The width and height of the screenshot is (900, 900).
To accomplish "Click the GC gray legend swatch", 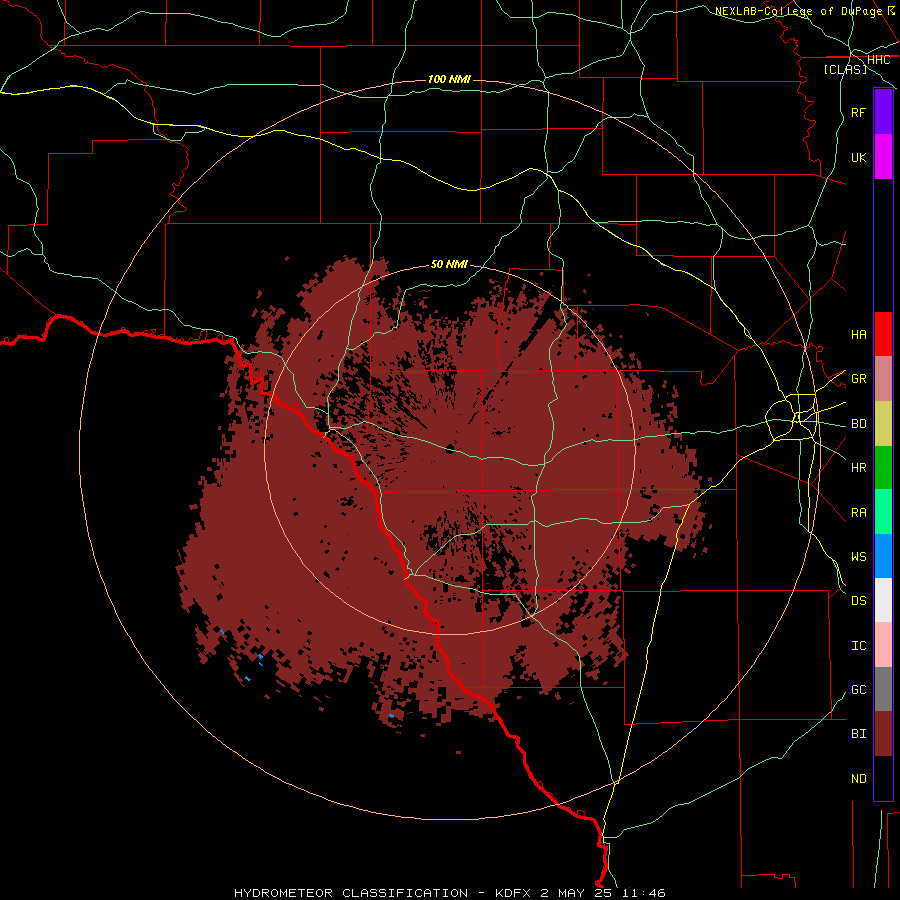I will [x=883, y=689].
